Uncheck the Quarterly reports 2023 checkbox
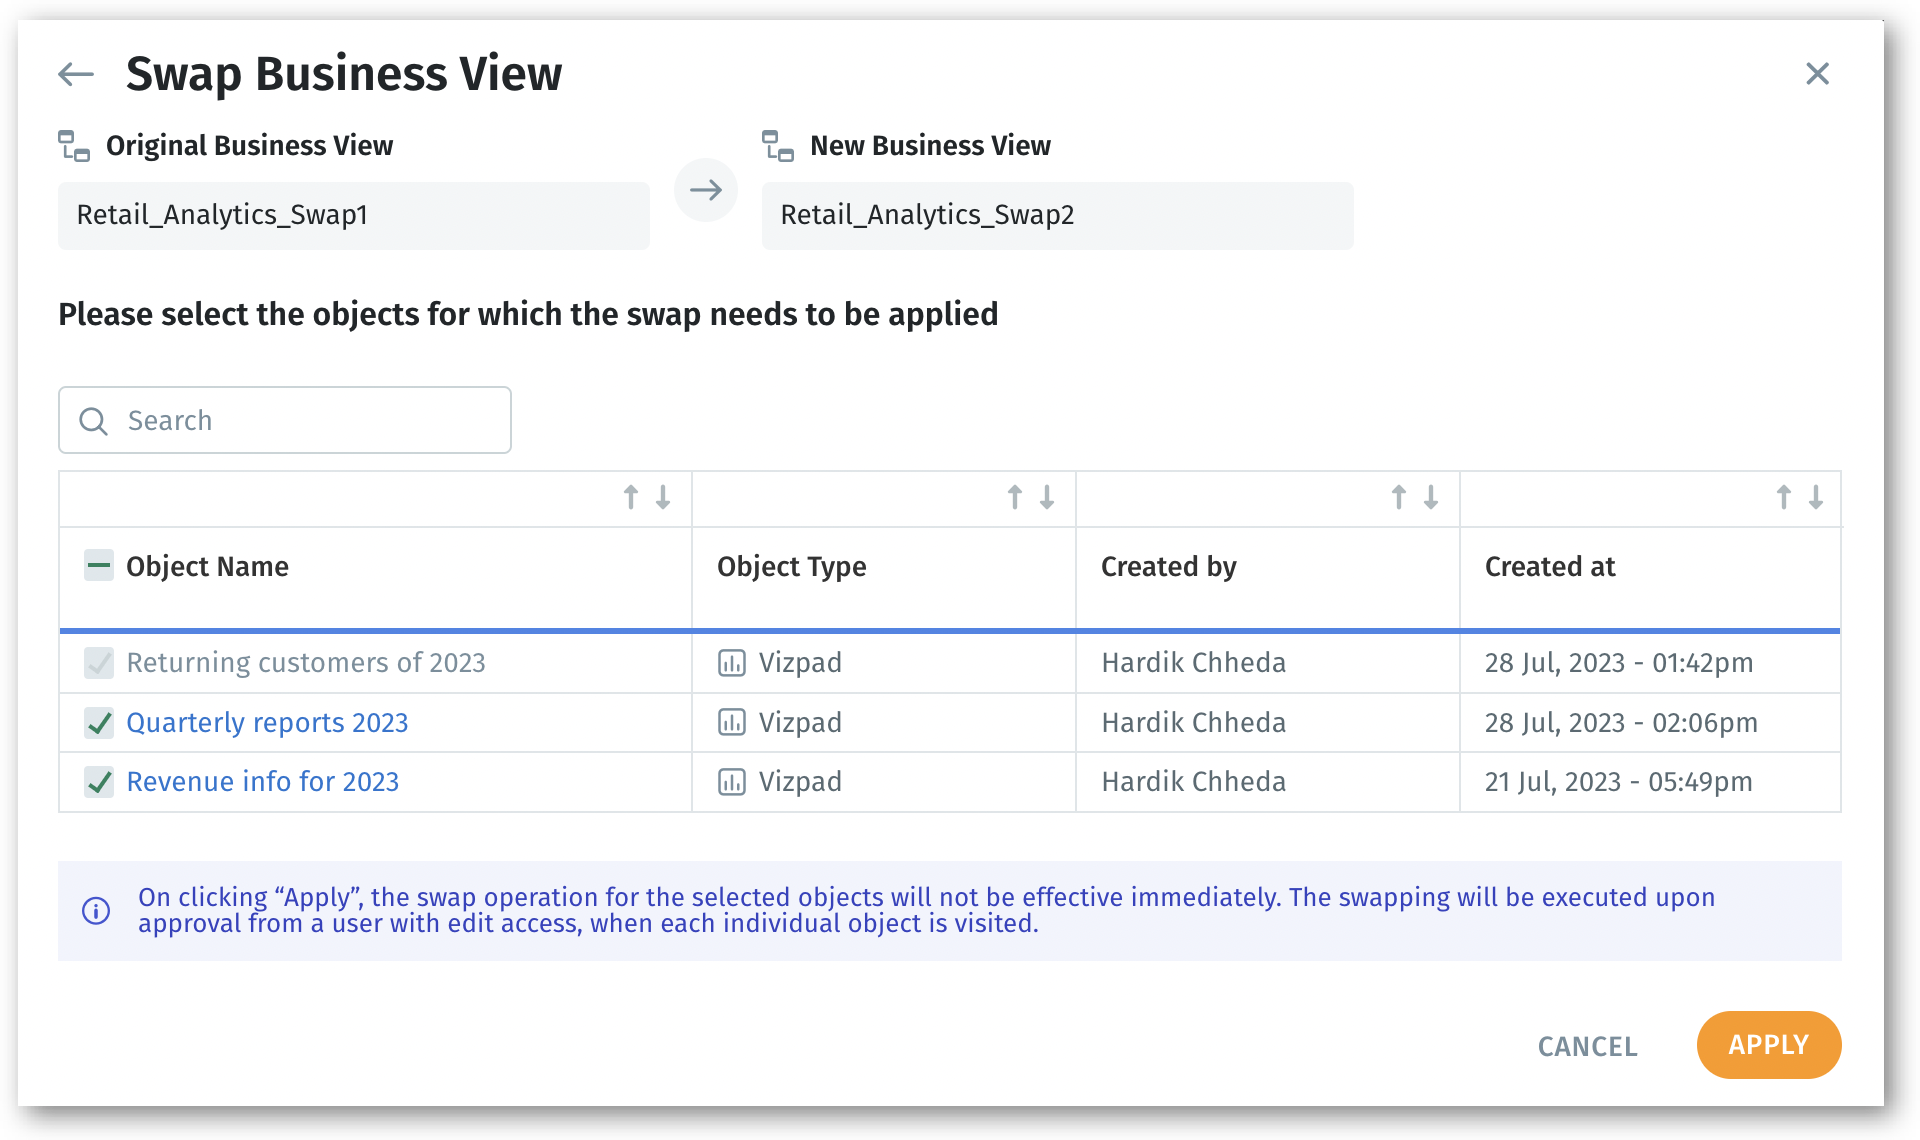 (99, 723)
